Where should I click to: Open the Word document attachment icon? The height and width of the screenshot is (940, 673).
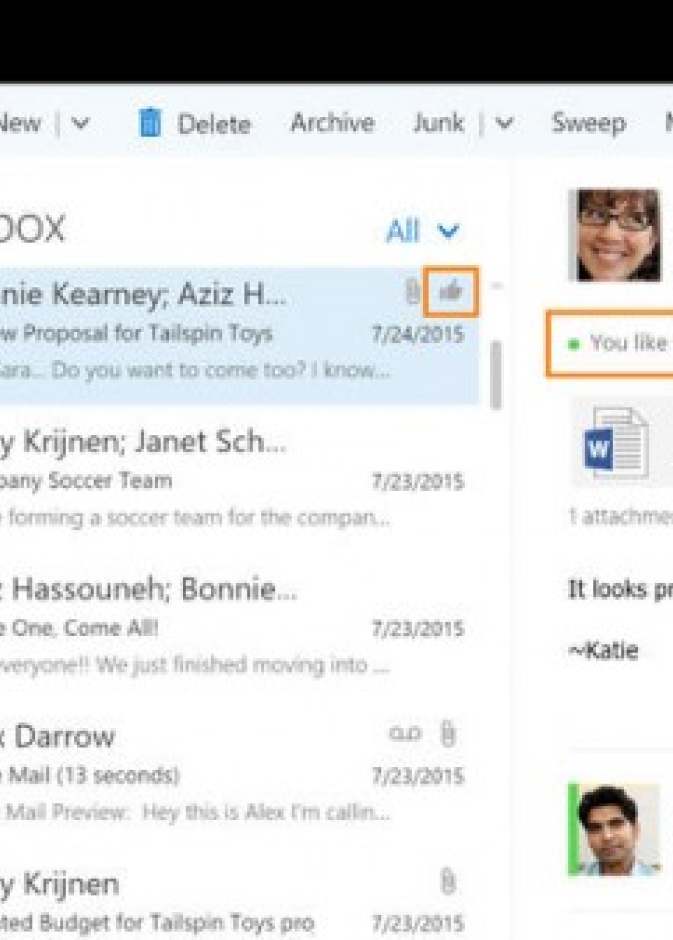pyautogui.click(x=616, y=443)
